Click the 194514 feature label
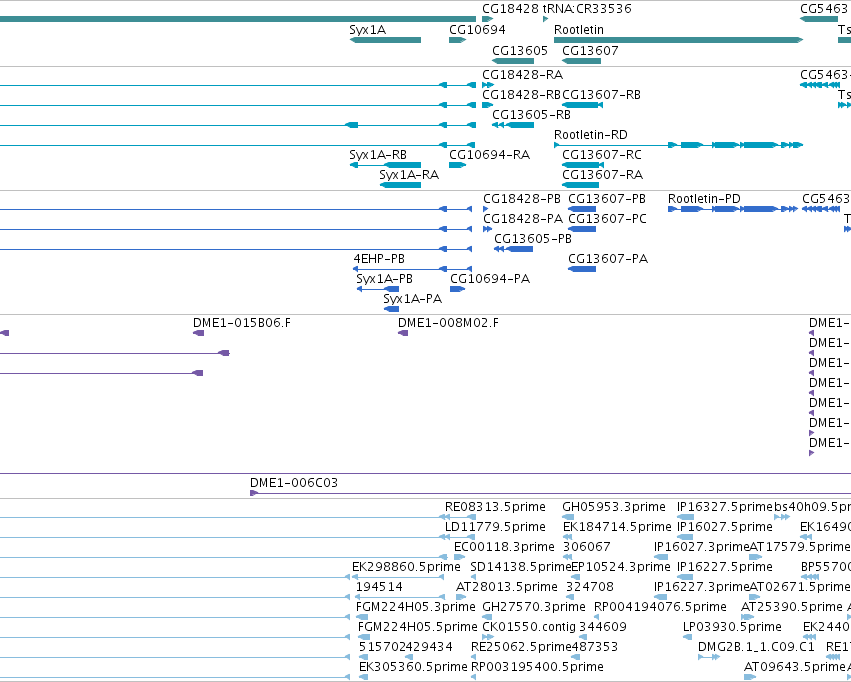Image resolution: width=851 pixels, height=682 pixels. [379, 587]
